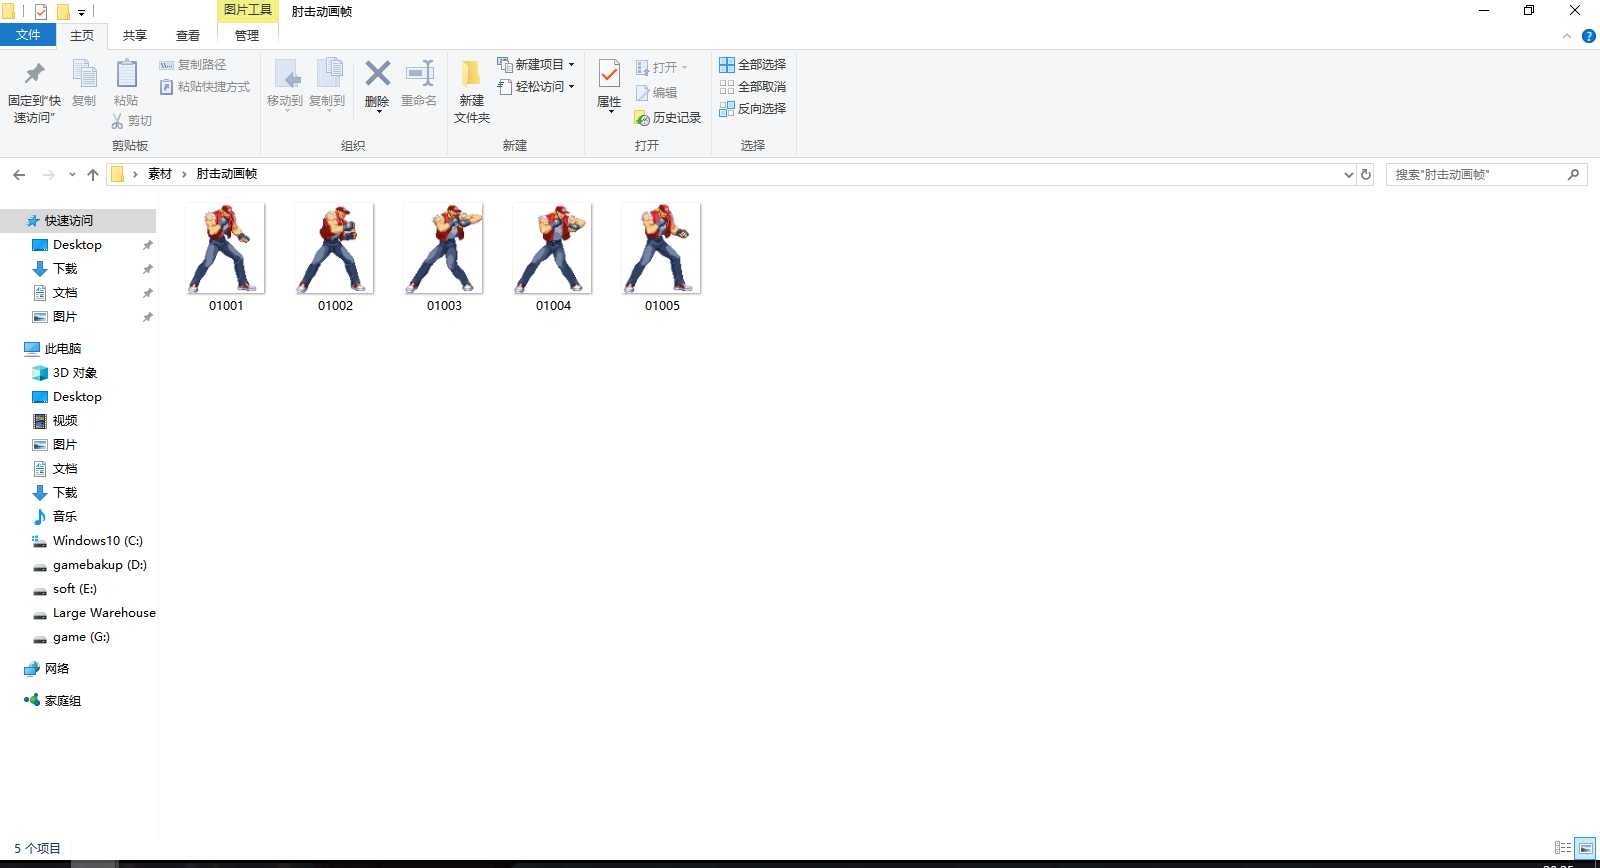This screenshot has height=868, width=1600.
Task: Click Paste shortcut (粘贴快捷方式)
Action: click(x=205, y=87)
